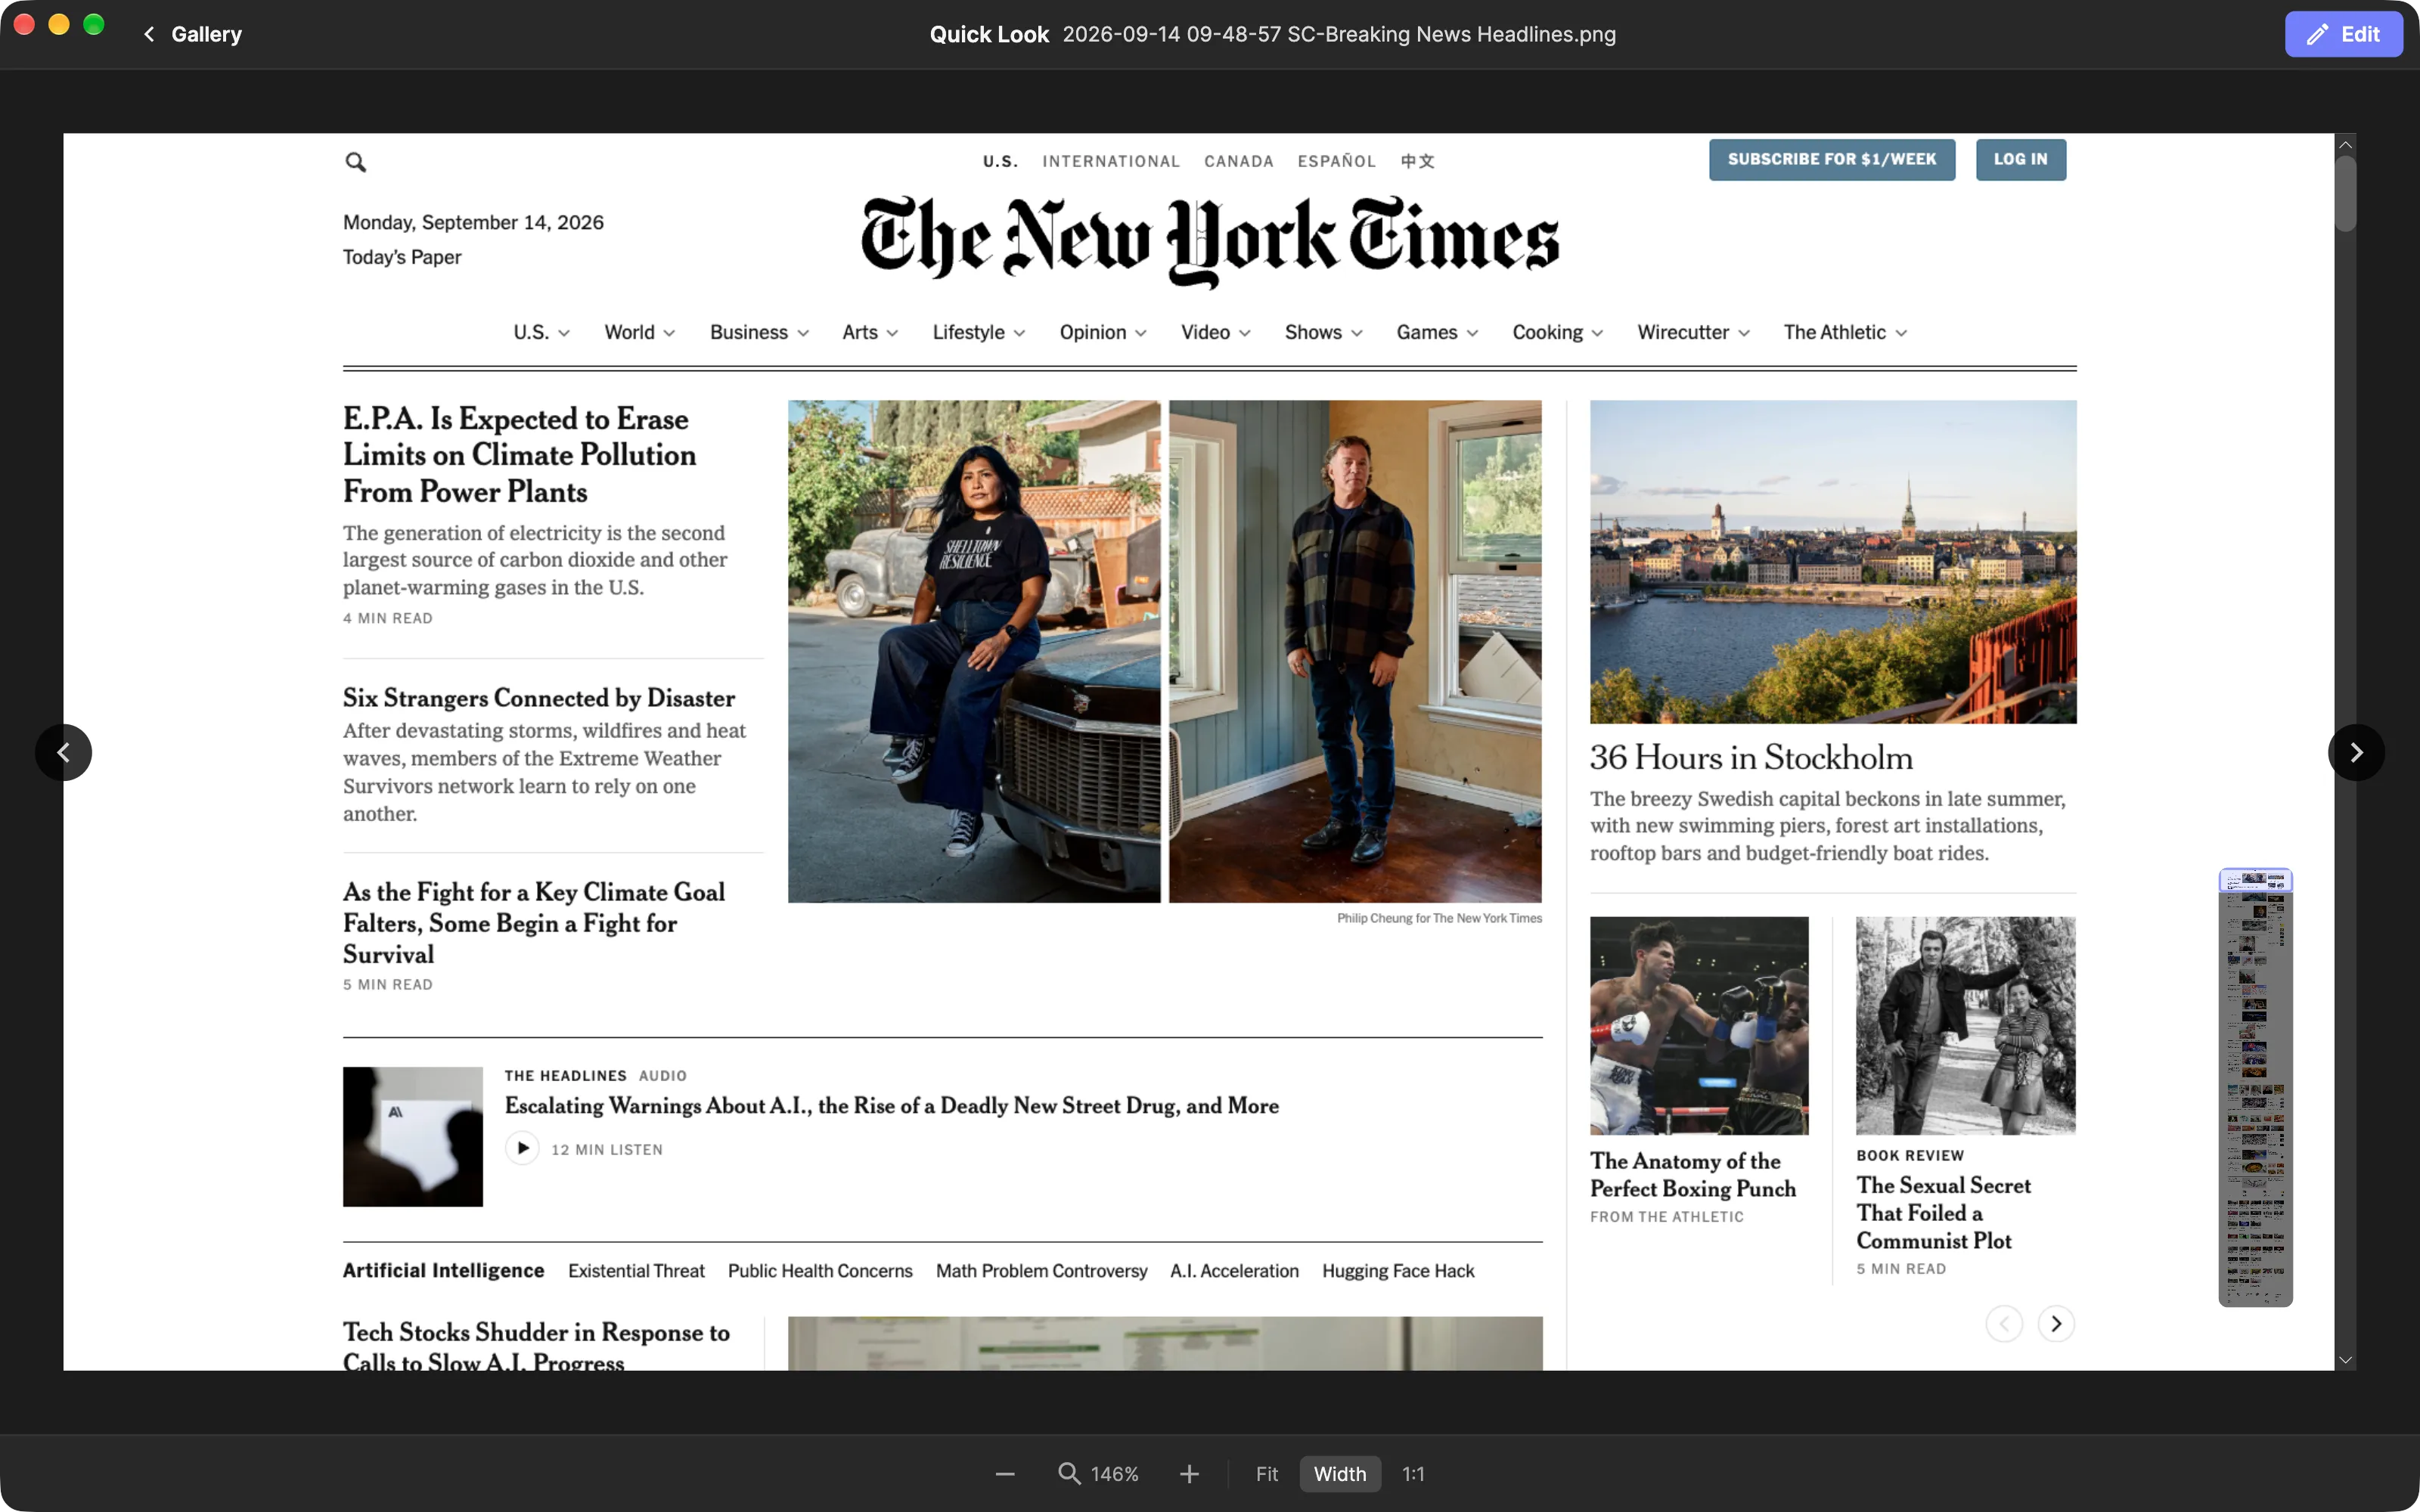Open the E.P.A. climate pollution headline
The image size is (2420, 1512).
(x=519, y=455)
